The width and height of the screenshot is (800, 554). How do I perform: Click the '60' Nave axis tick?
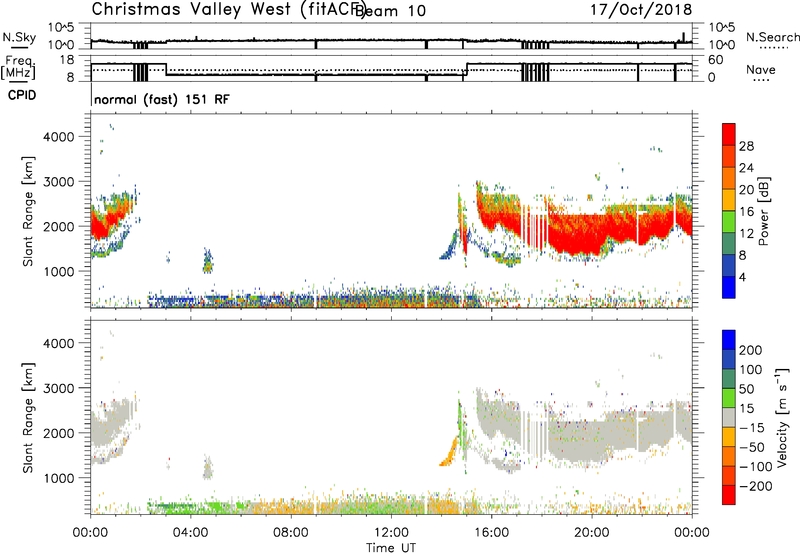[x=716, y=60]
